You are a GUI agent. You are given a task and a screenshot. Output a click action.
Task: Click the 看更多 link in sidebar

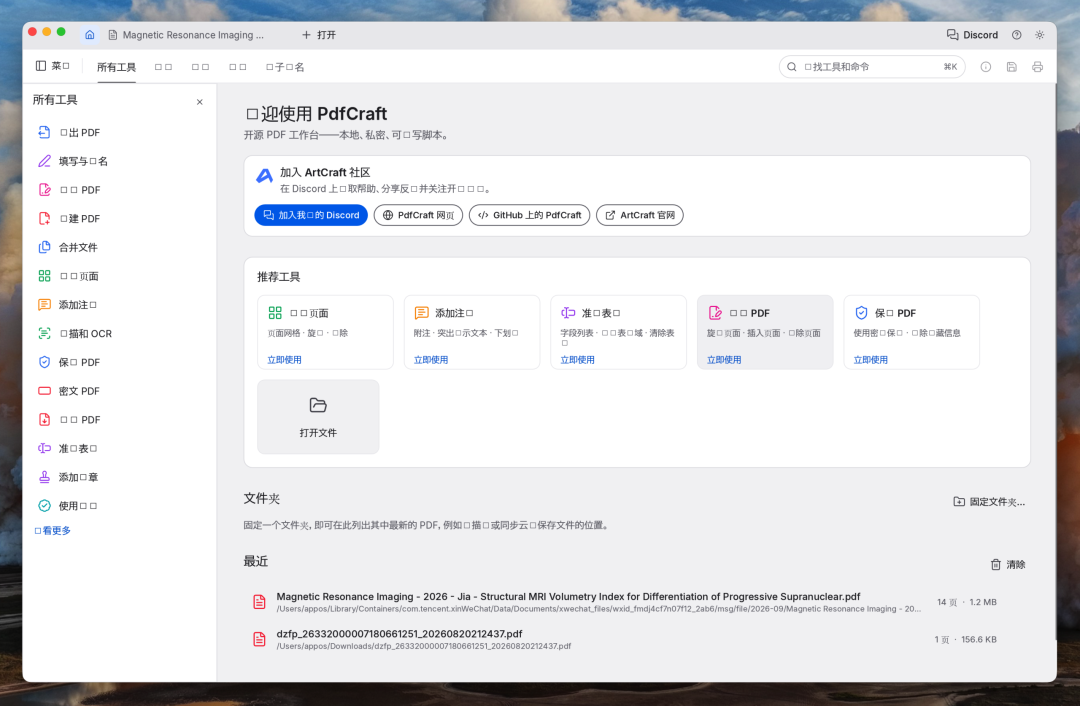(52, 530)
